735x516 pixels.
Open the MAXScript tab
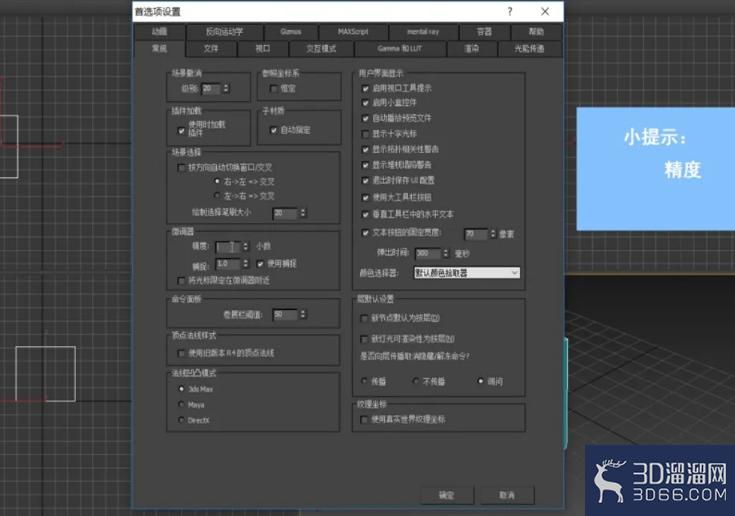pyautogui.click(x=353, y=32)
